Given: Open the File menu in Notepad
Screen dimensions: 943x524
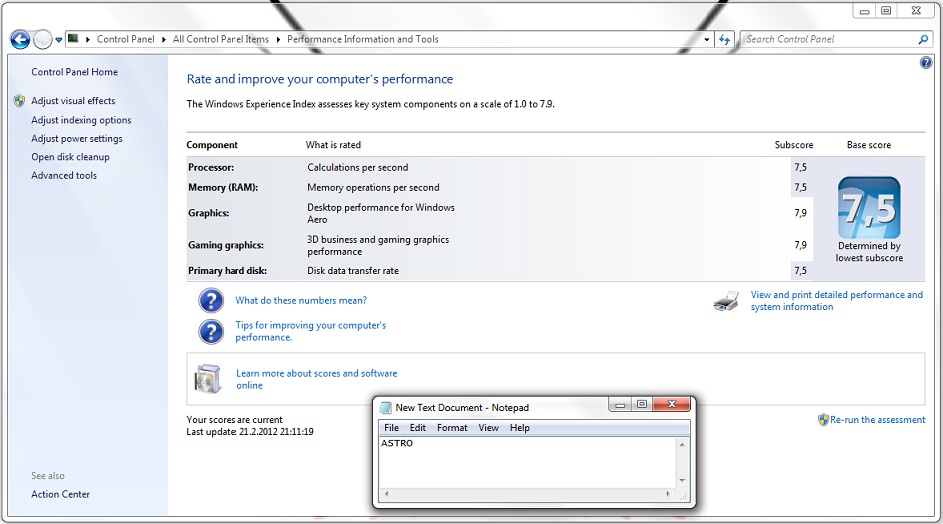Looking at the screenshot, I should coord(392,428).
